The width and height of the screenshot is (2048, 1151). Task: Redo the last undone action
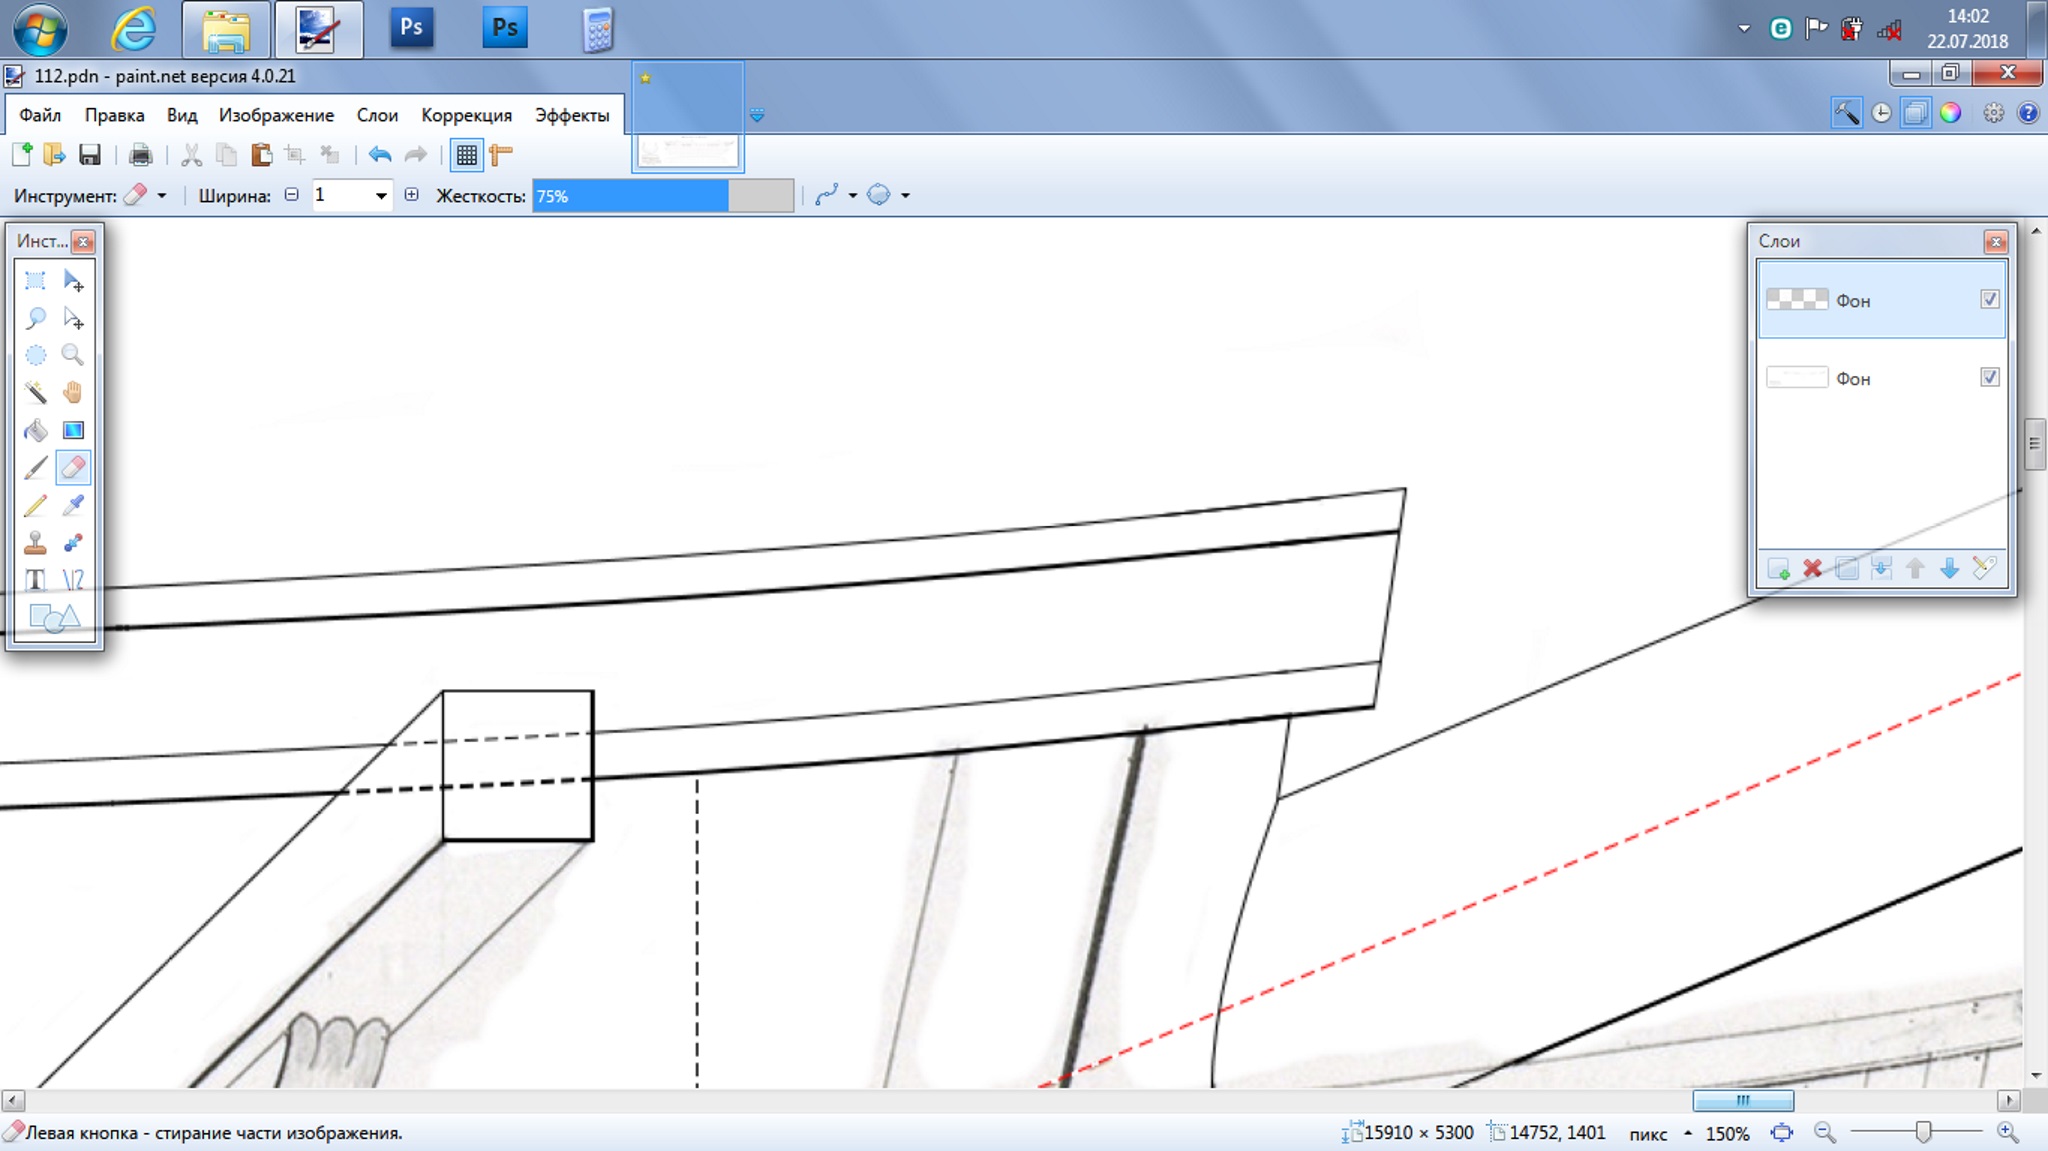pyautogui.click(x=416, y=154)
